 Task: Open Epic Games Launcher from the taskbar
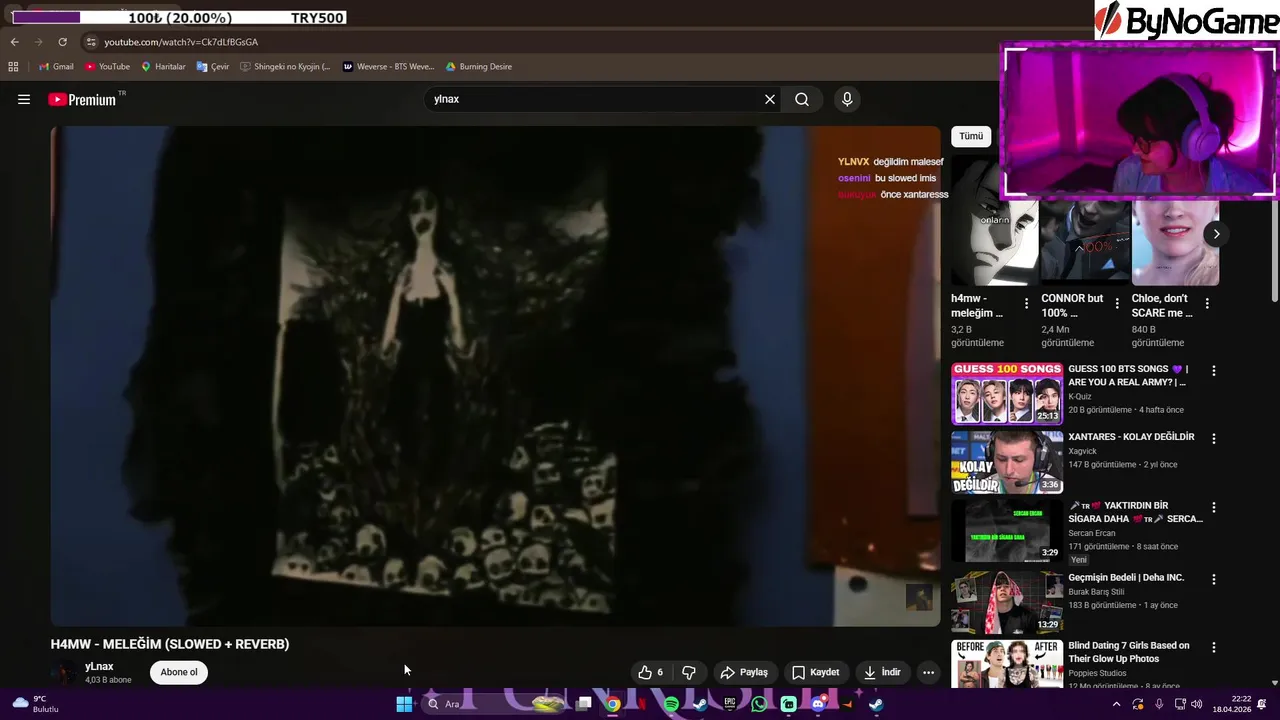(730, 704)
